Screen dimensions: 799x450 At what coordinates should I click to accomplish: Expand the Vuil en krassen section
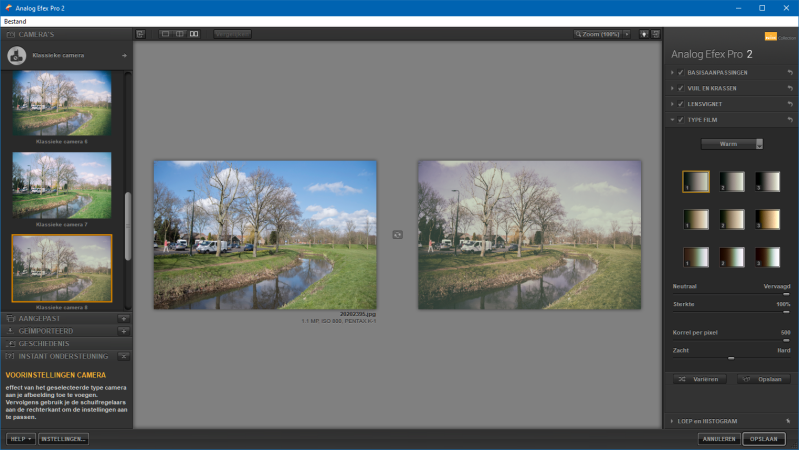pyautogui.click(x=672, y=88)
